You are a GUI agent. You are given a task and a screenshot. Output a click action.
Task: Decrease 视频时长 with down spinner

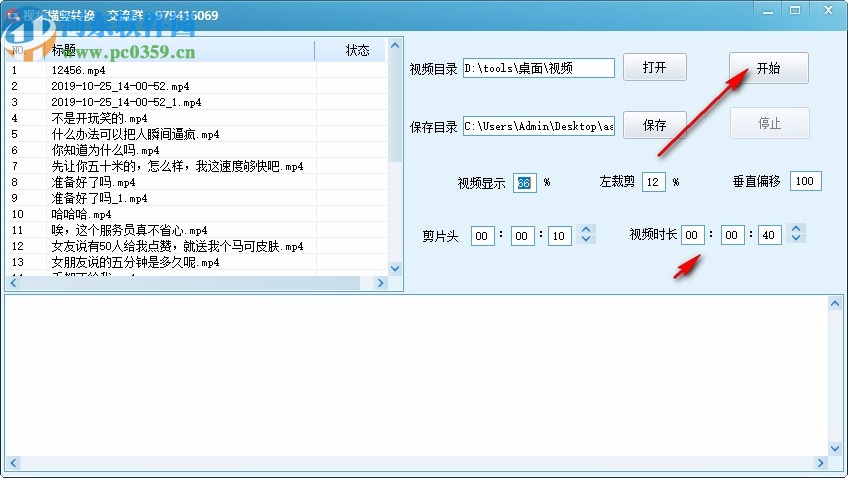(796, 238)
